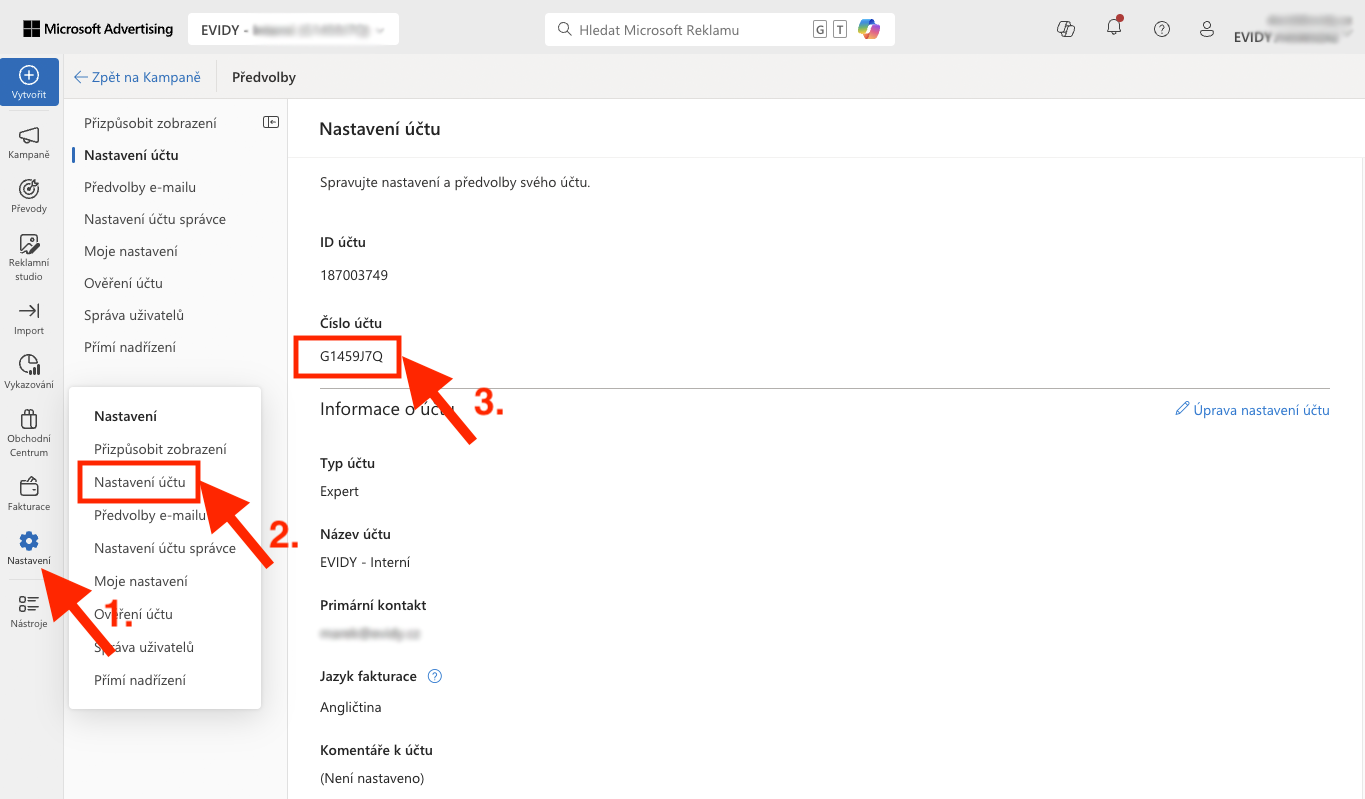1365x799 pixels.
Task: Open the Copilot icon in the header
Action: click(1066, 29)
